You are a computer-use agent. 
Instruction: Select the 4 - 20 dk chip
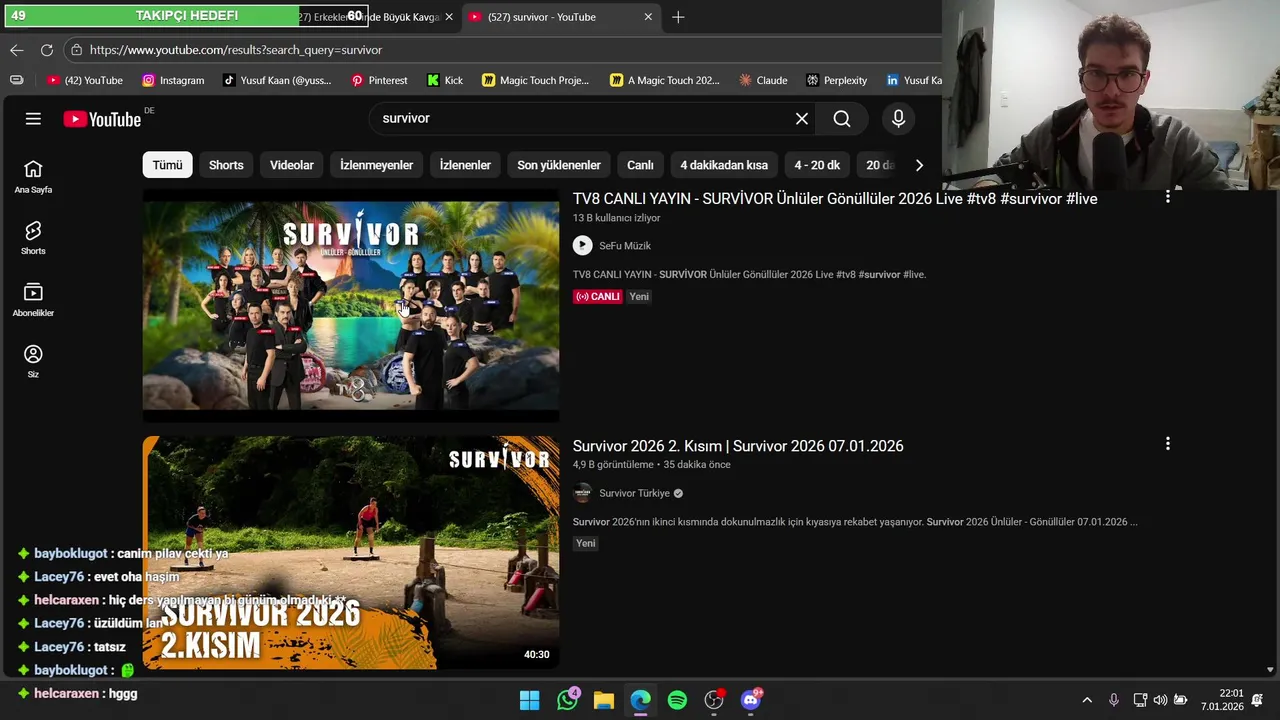(x=817, y=165)
